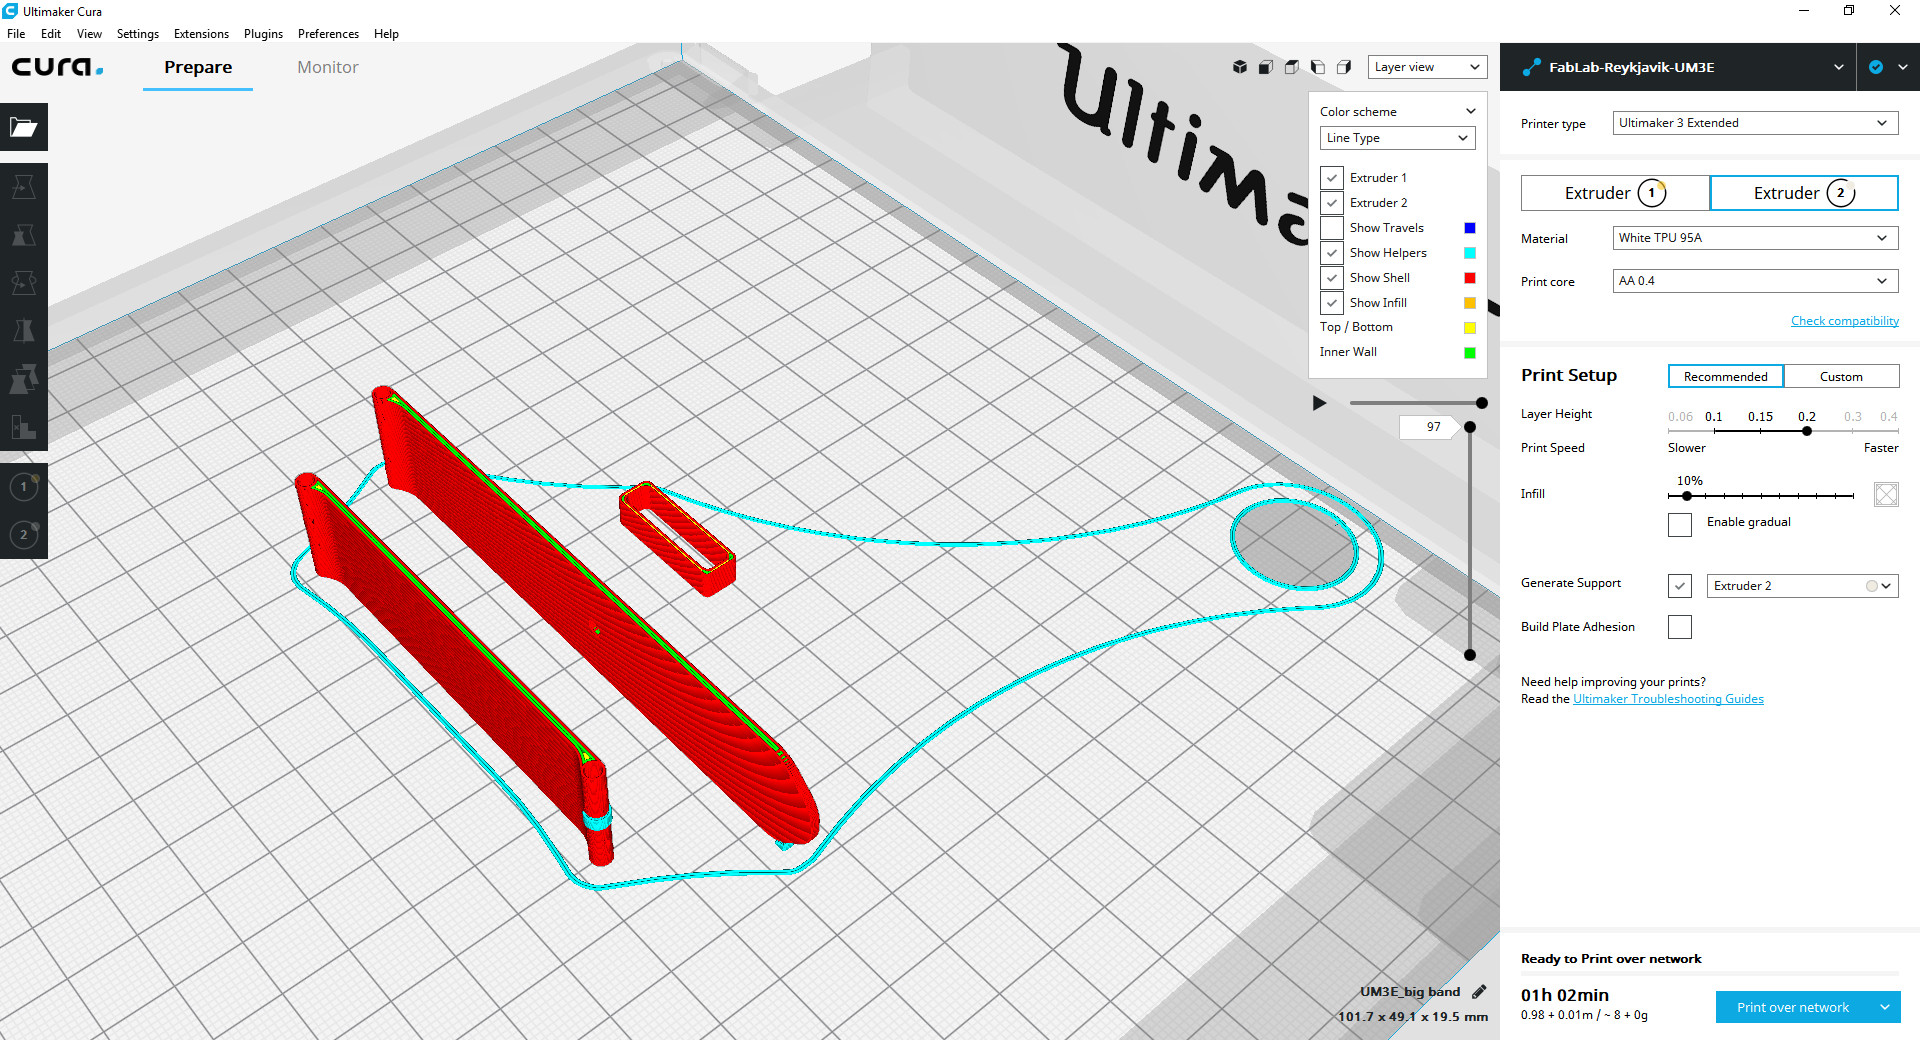Expand the chevron next to the printer status checkmark
The width and height of the screenshot is (1920, 1040).
tap(1902, 67)
